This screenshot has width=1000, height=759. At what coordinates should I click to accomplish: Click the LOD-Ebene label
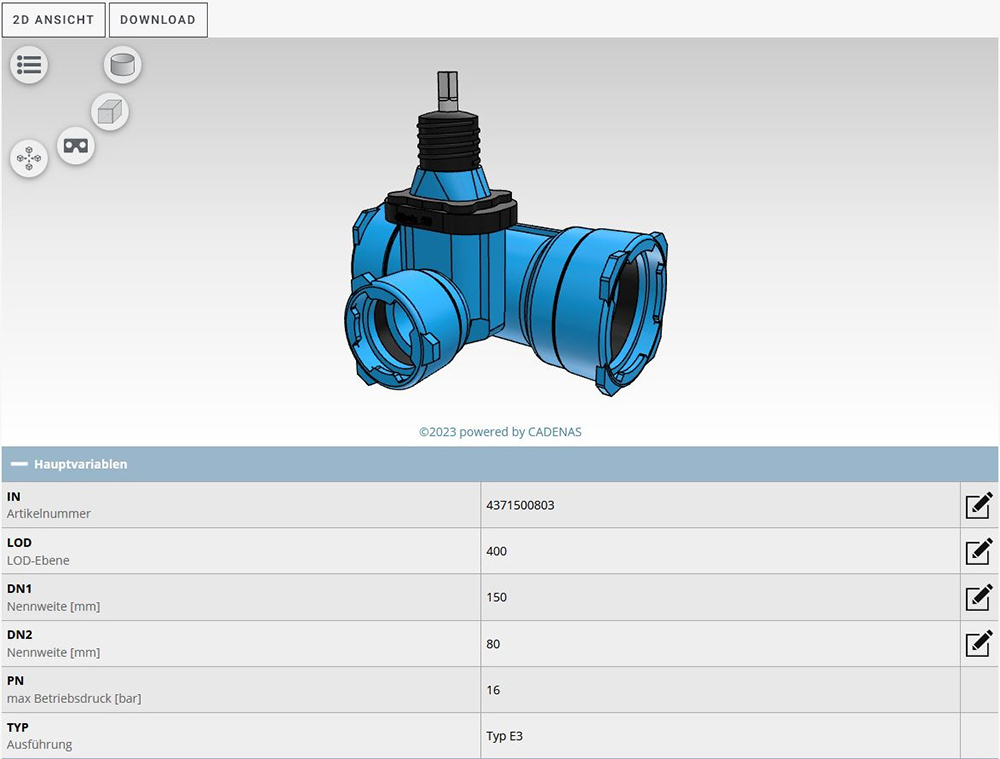pyautogui.click(x=38, y=560)
